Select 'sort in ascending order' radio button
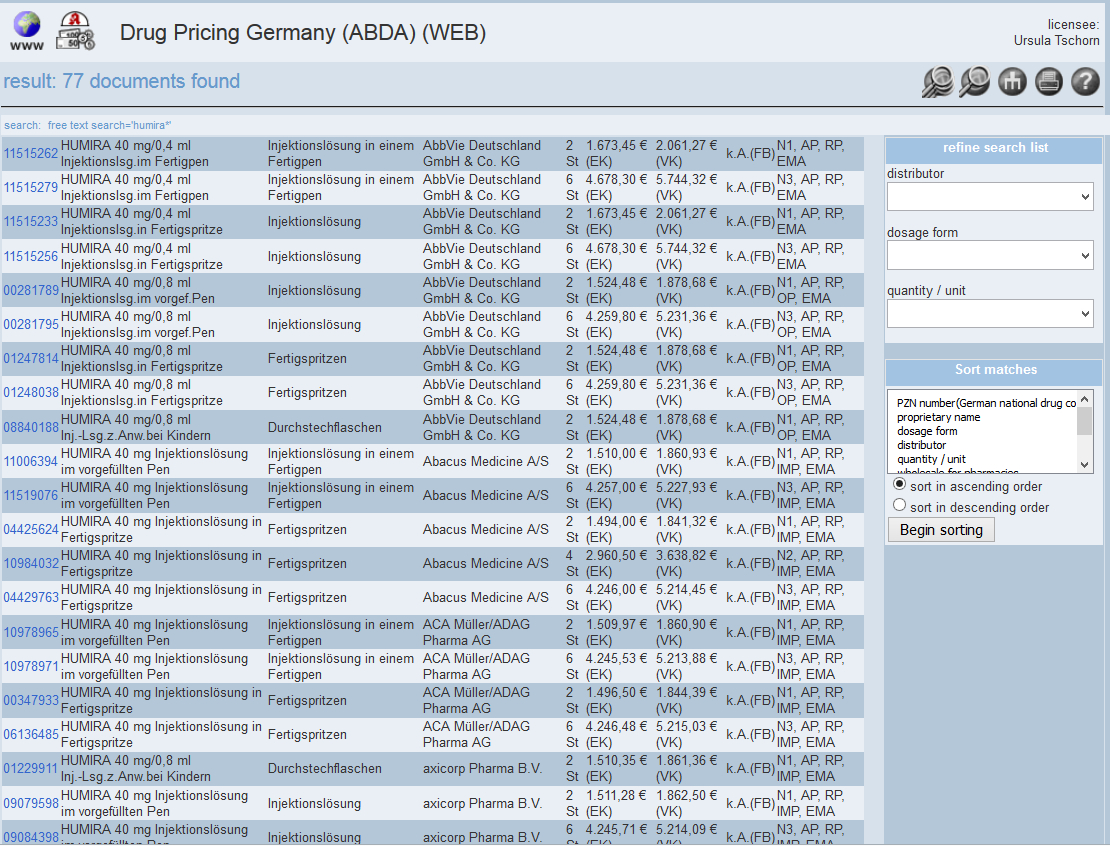This screenshot has height=846, width=1110. point(899,484)
